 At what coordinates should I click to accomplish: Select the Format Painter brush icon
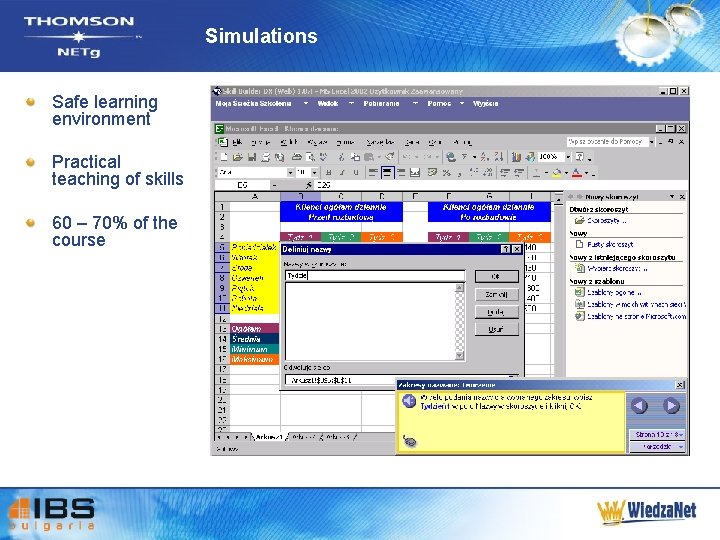[390, 157]
